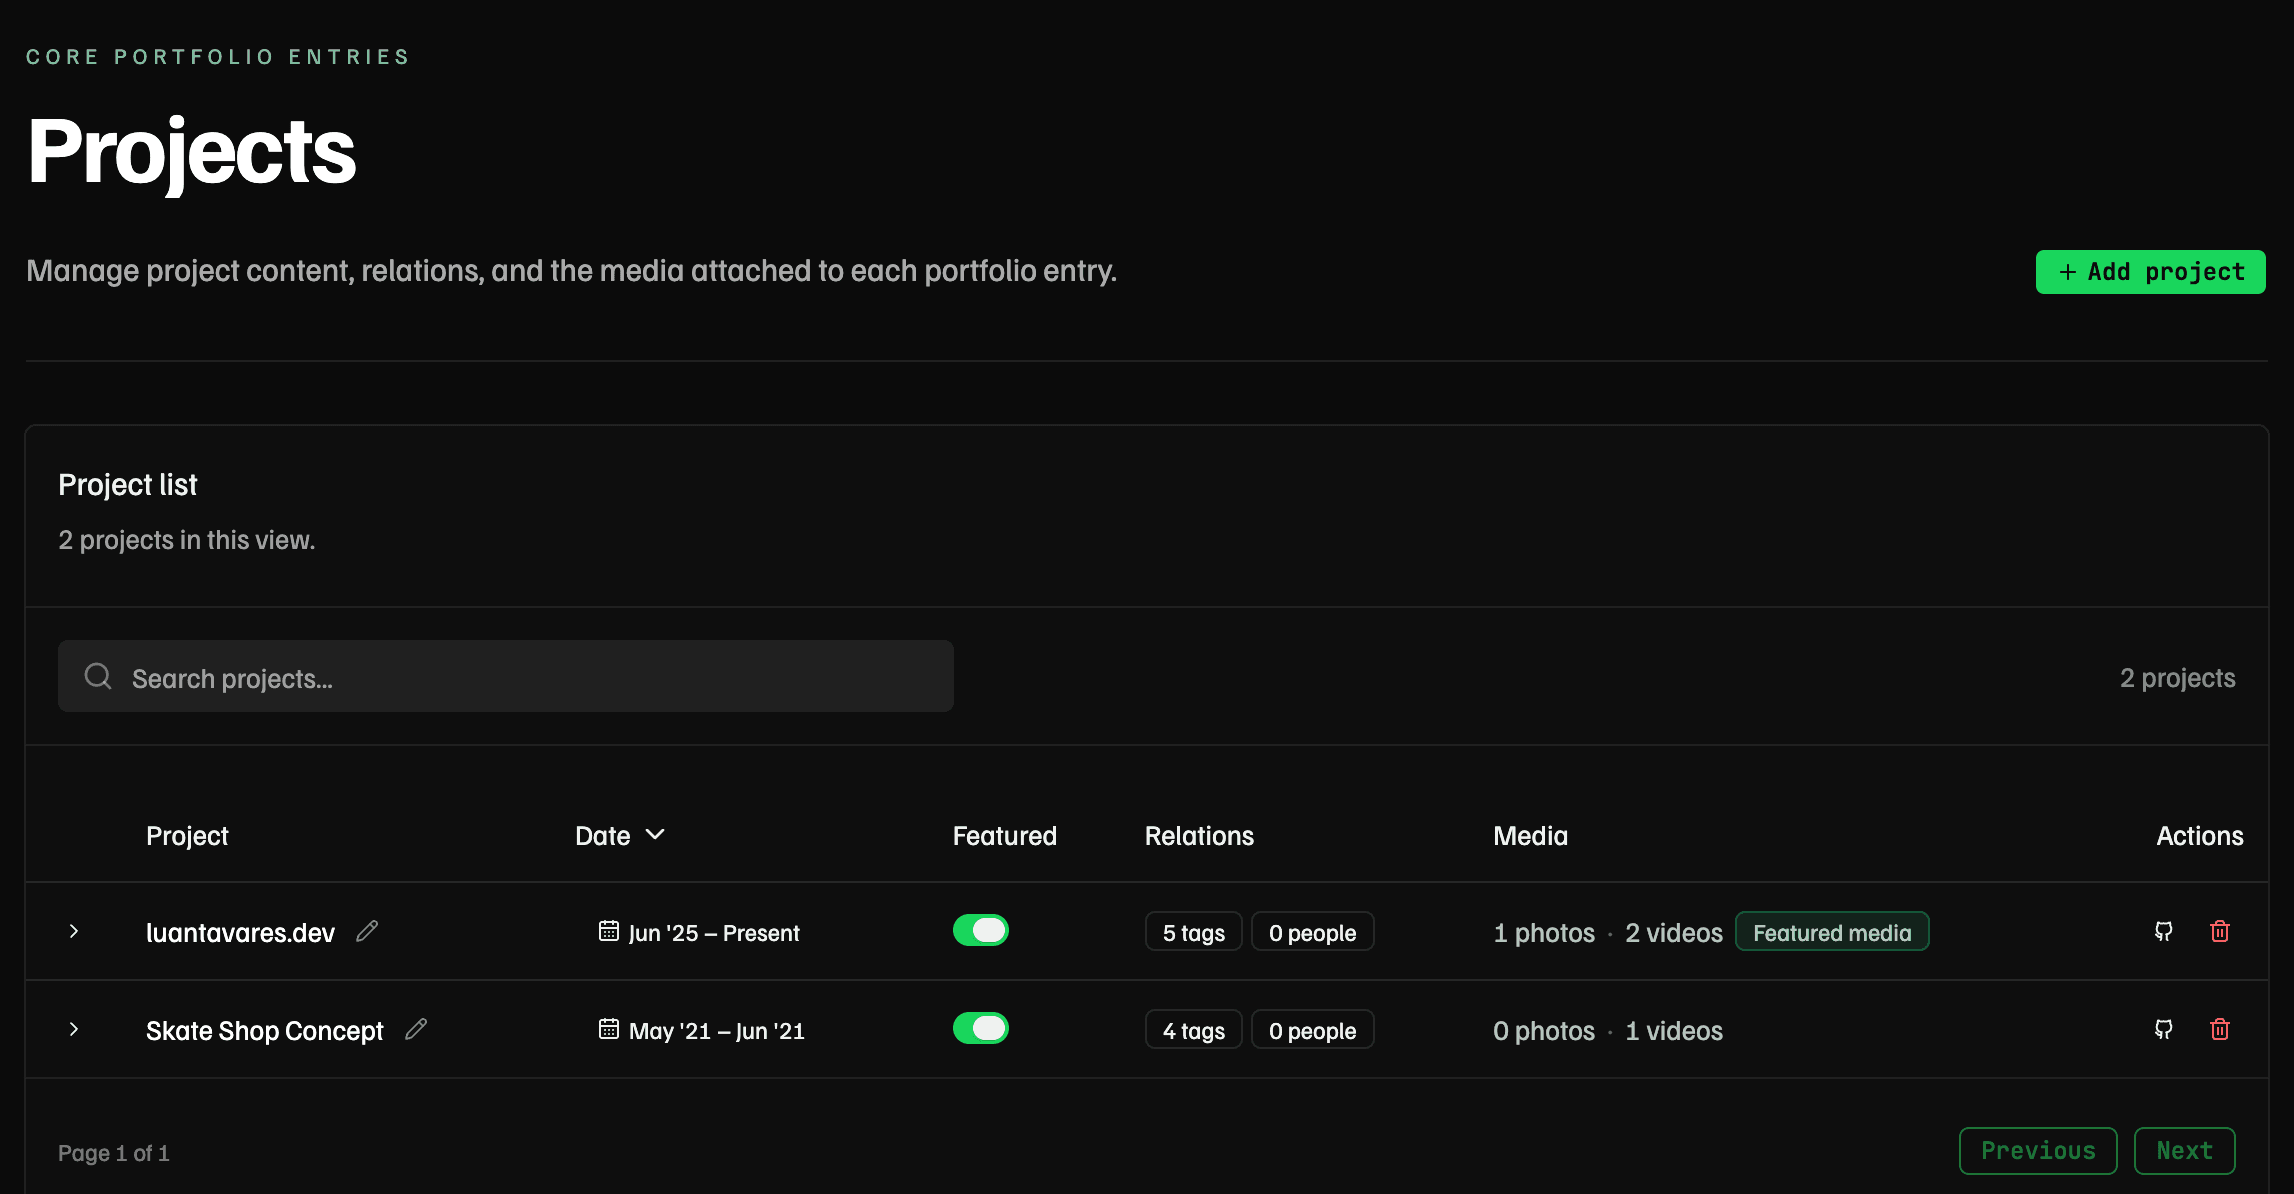The image size is (2294, 1194).
Task: Click the Jun '25 – Present date text
Action: coord(714,933)
